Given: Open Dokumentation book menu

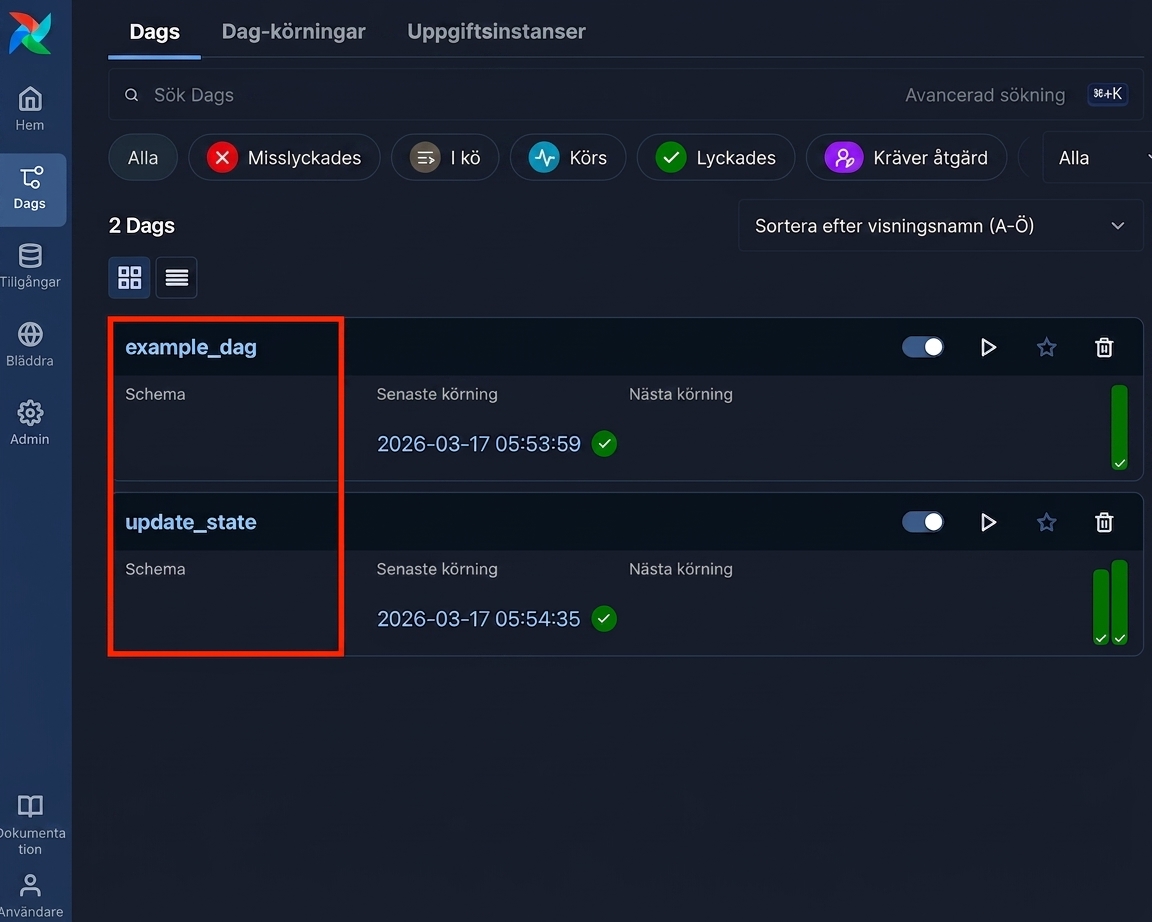Looking at the screenshot, I should [30, 824].
